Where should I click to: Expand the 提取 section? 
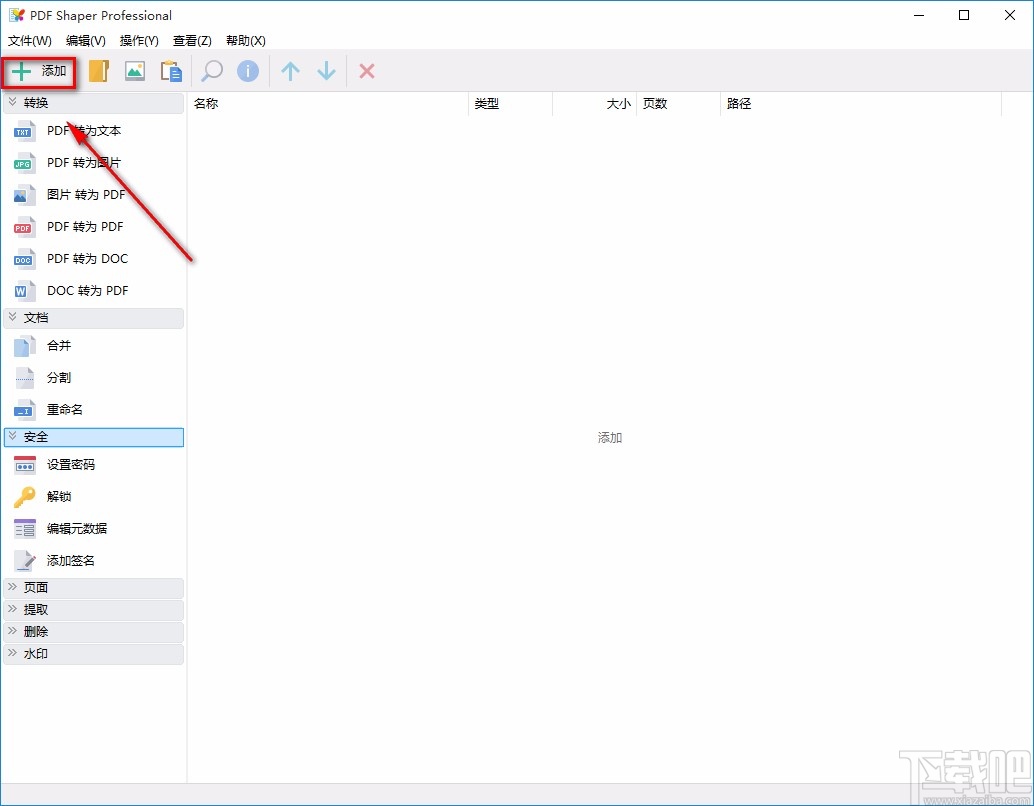coord(94,609)
